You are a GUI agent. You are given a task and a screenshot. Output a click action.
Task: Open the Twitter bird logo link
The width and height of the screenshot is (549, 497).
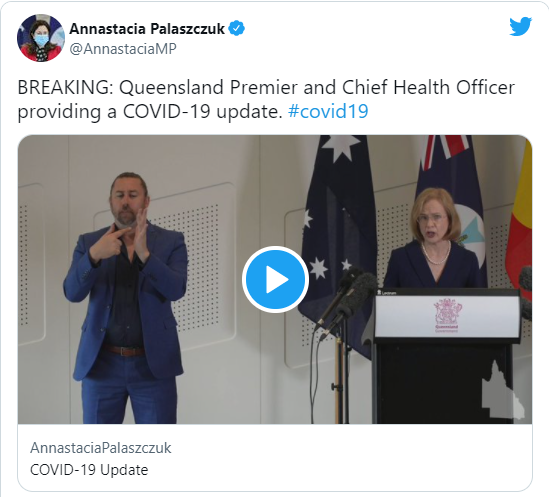[520, 26]
